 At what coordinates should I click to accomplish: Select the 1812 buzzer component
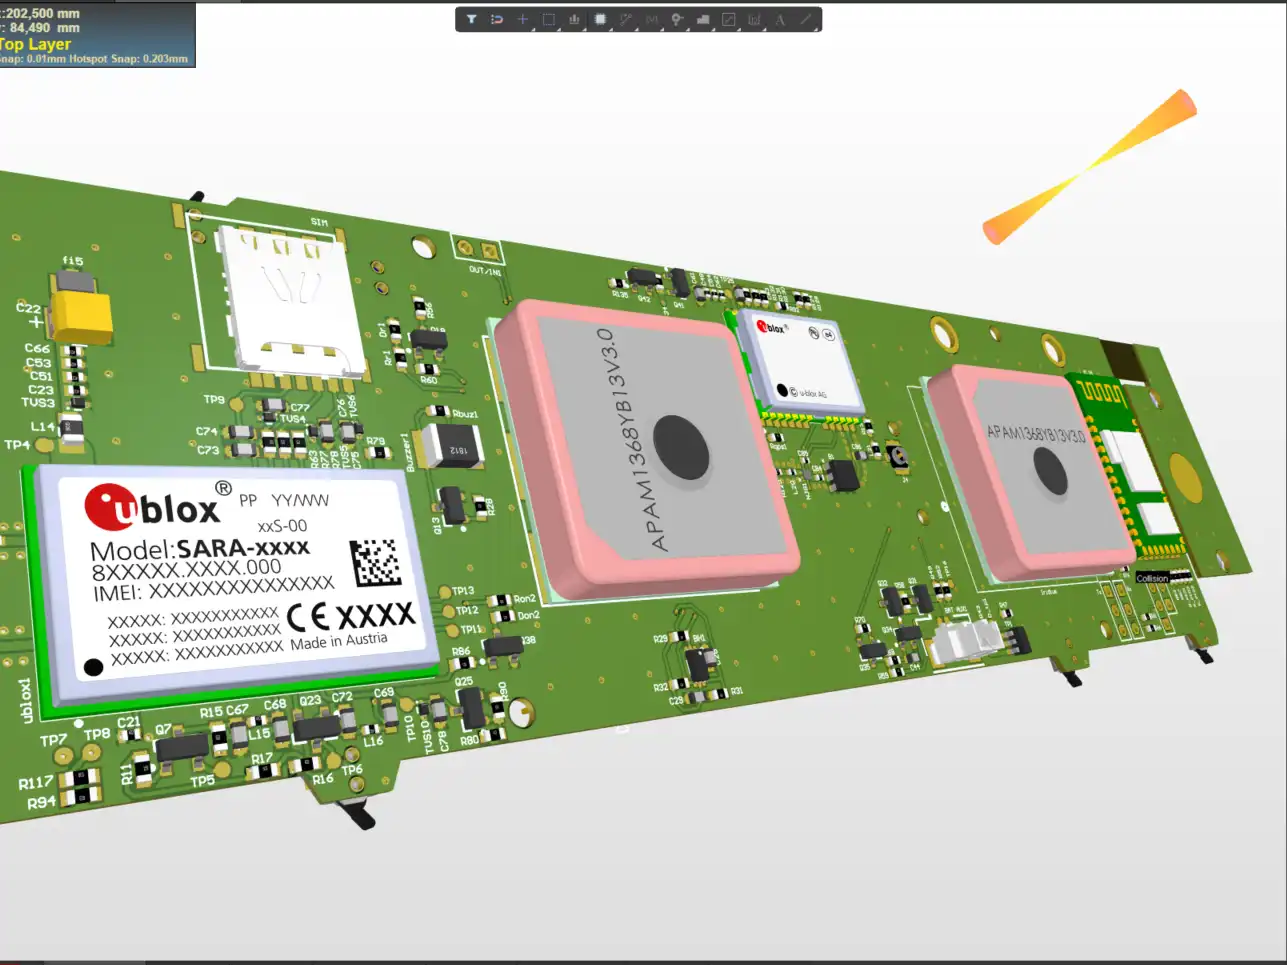coord(453,447)
